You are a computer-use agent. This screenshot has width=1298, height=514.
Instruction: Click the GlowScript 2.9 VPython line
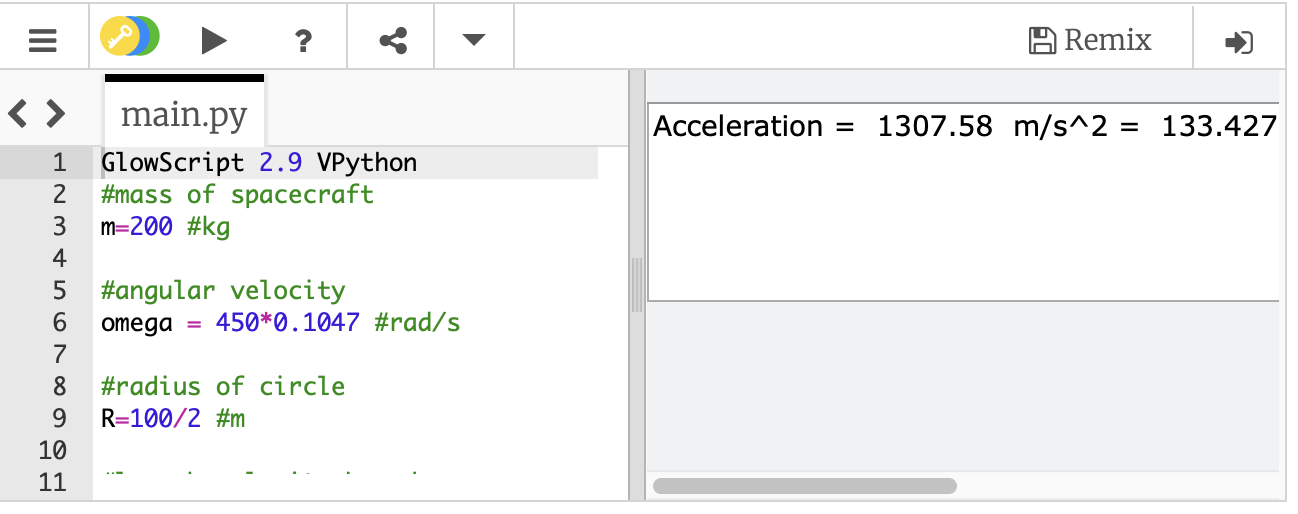tap(259, 162)
